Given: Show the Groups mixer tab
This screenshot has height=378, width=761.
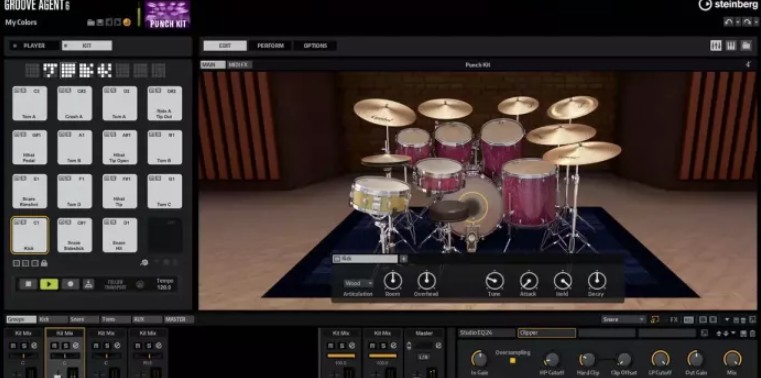Looking at the screenshot, I should point(21,320).
